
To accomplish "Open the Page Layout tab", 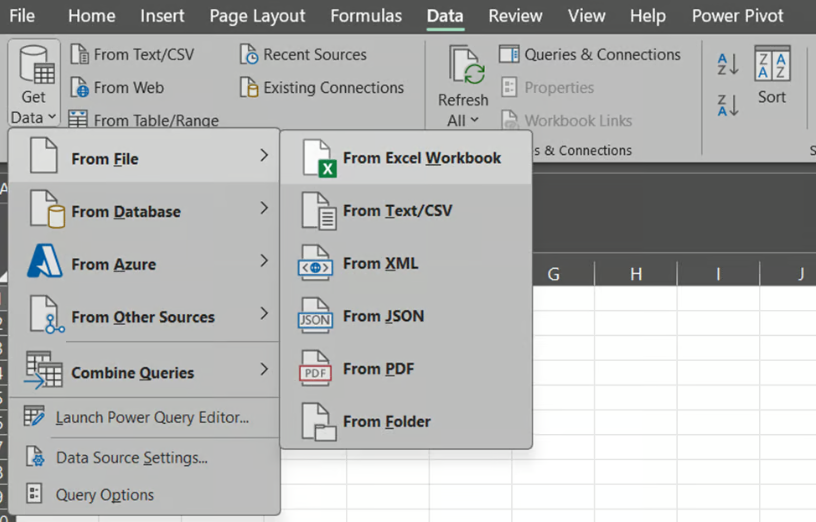I will (257, 16).
